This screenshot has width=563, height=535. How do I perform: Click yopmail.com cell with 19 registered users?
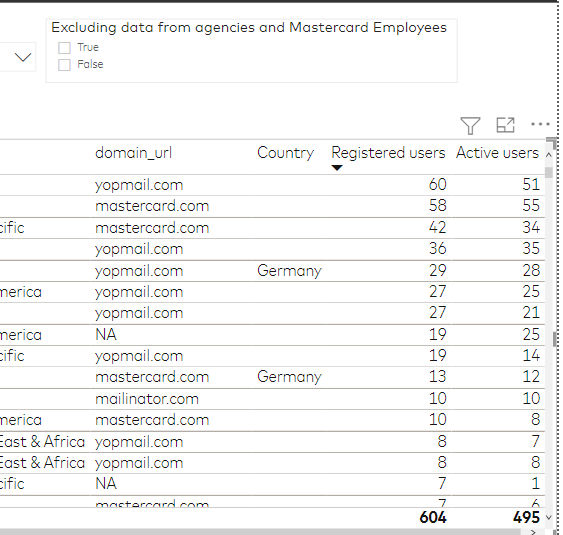[x=139, y=356]
